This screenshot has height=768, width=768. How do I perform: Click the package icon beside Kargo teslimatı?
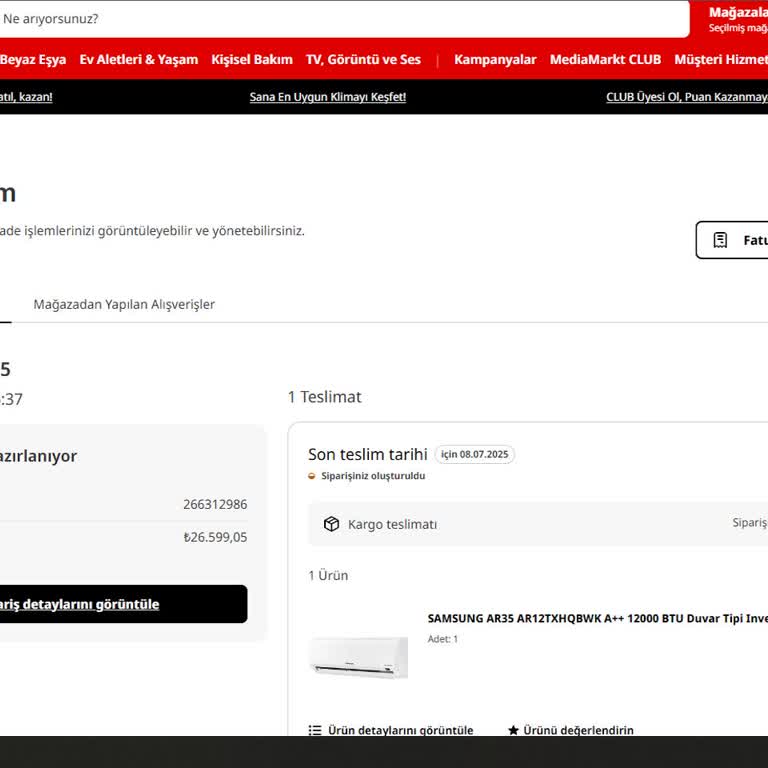(x=331, y=524)
